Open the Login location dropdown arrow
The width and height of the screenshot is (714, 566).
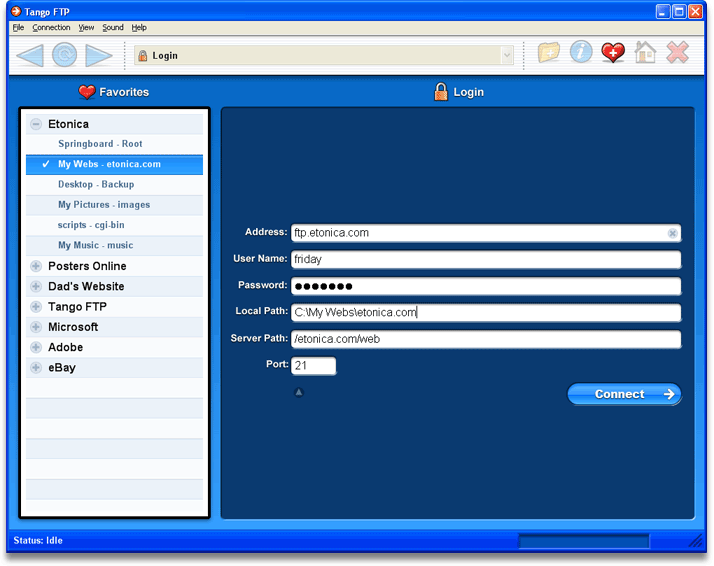pyautogui.click(x=507, y=56)
